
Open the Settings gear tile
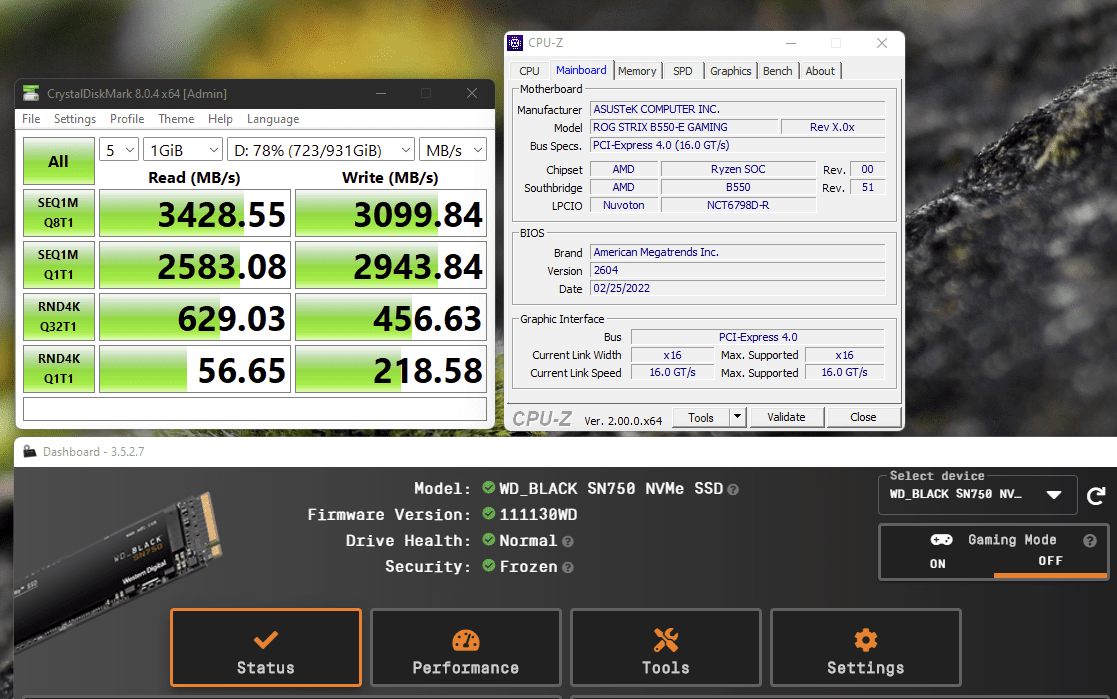[x=866, y=648]
